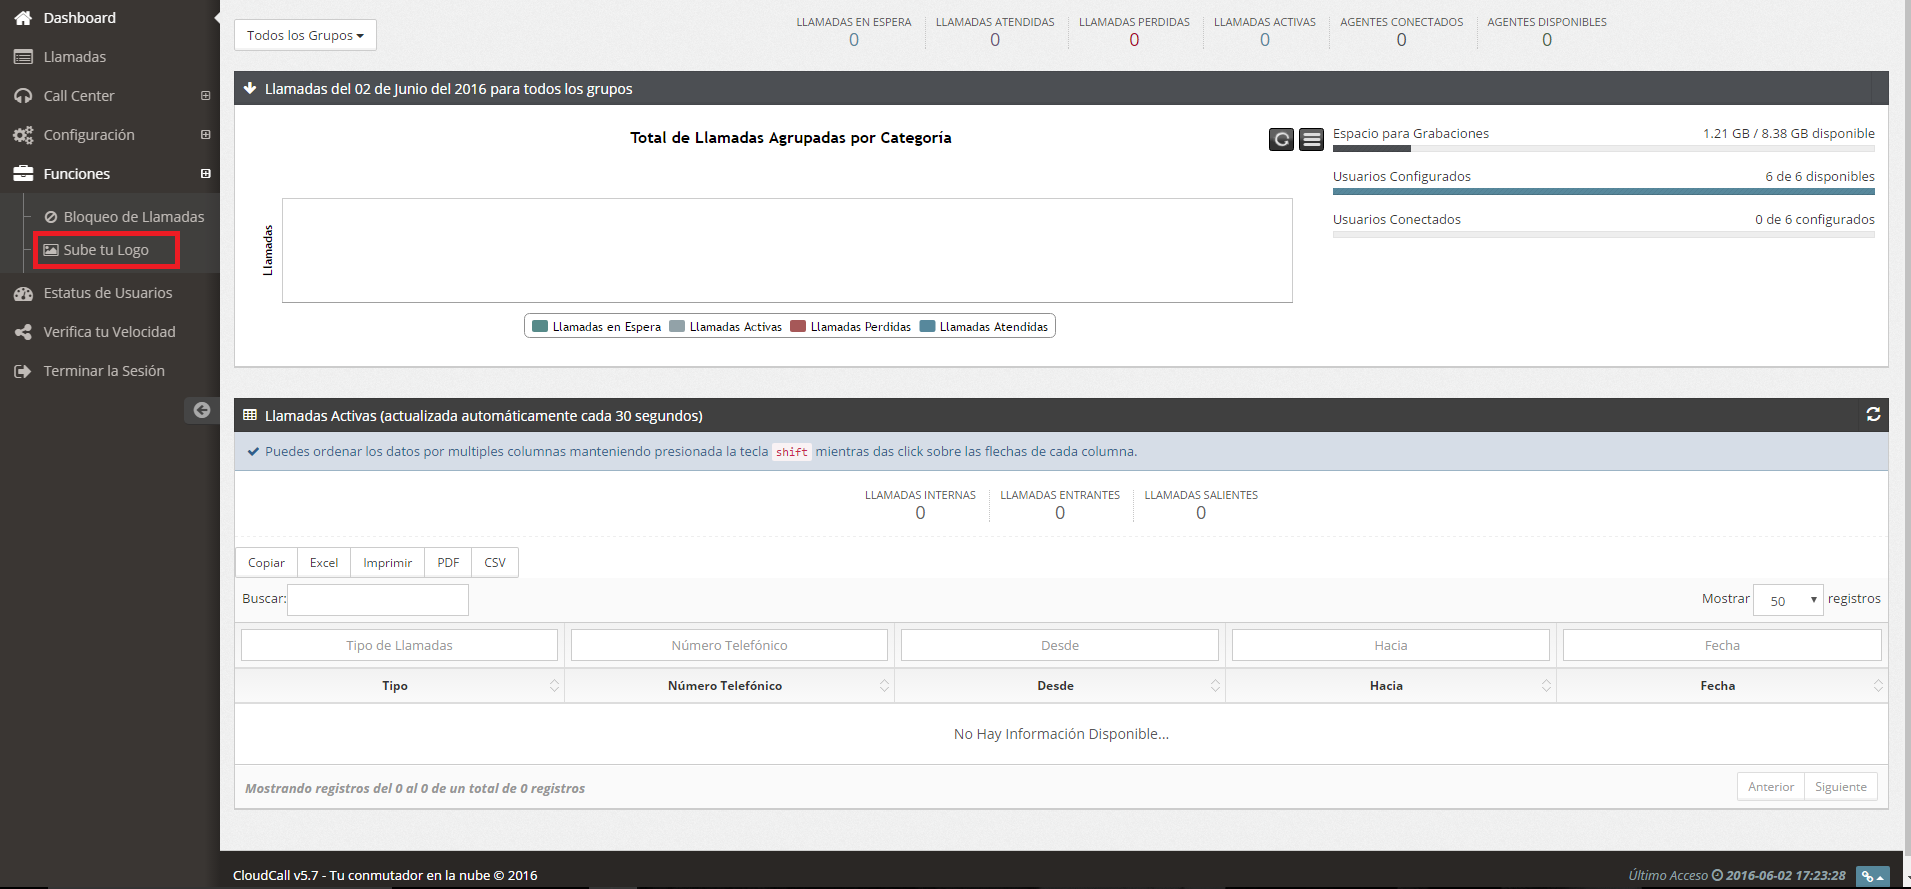Sort the table by Desde column
1911x889 pixels.
1060,686
